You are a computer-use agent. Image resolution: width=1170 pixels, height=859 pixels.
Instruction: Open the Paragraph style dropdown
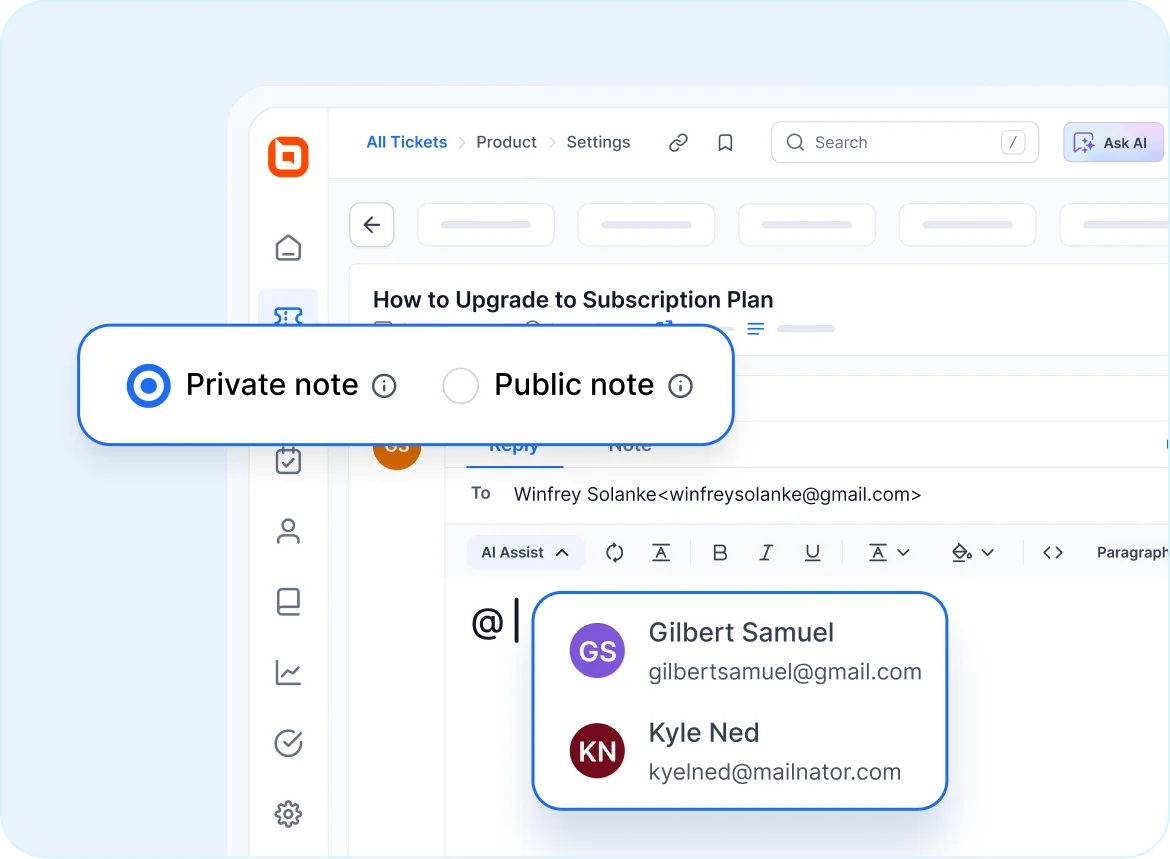pos(1131,552)
